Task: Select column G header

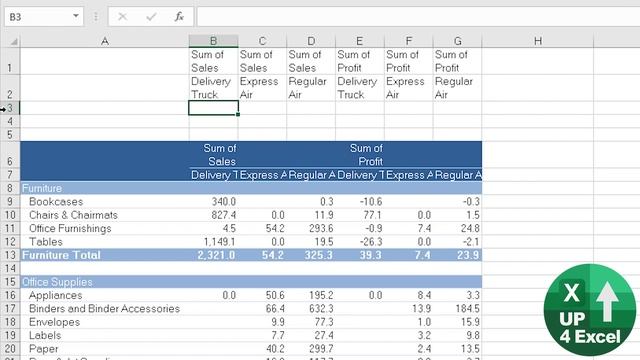Action: [458, 41]
